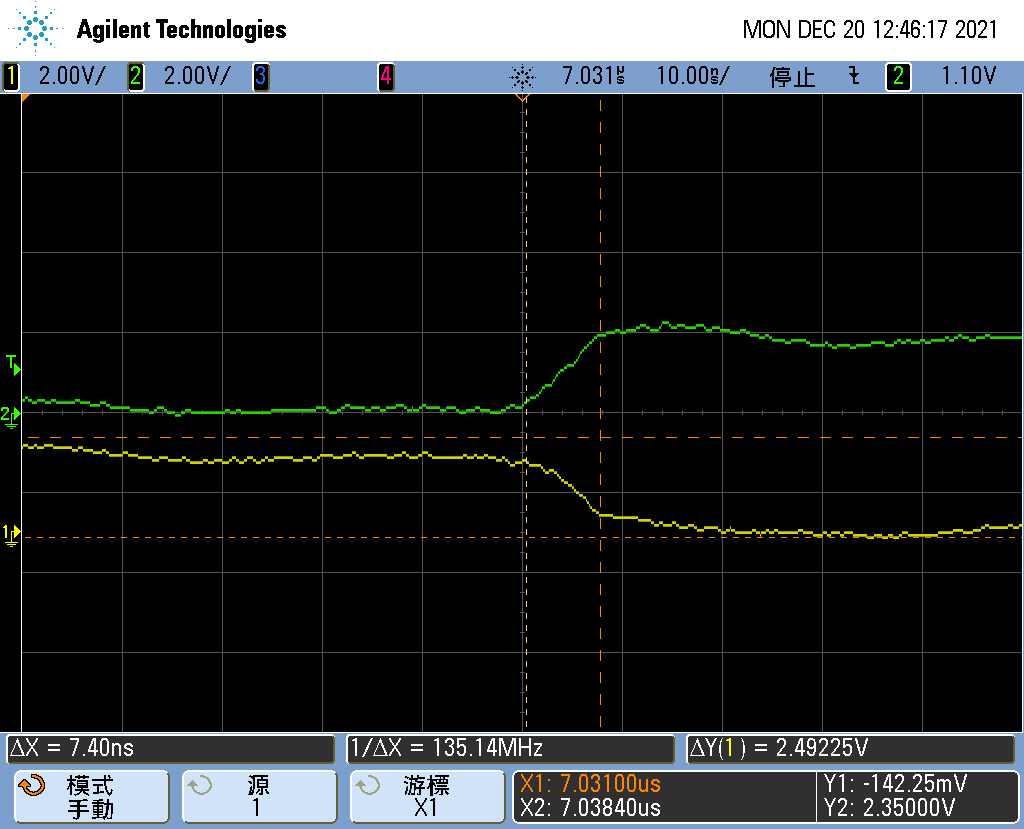Click the Agilent Technologies logo

145,29
